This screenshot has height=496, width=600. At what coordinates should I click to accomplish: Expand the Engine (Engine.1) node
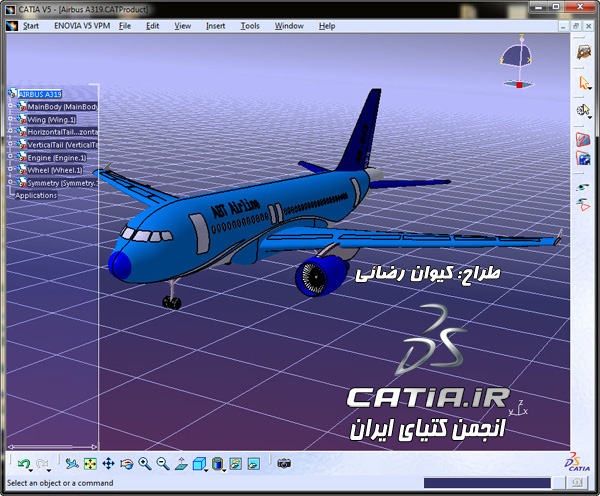click(x=11, y=157)
